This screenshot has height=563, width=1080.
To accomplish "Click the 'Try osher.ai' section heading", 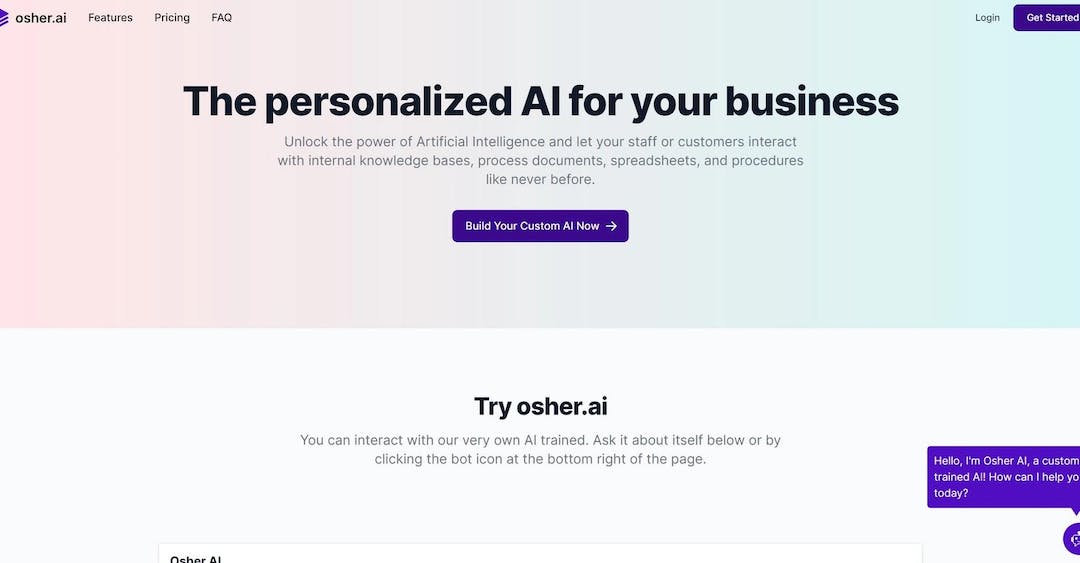I will click(x=541, y=406).
